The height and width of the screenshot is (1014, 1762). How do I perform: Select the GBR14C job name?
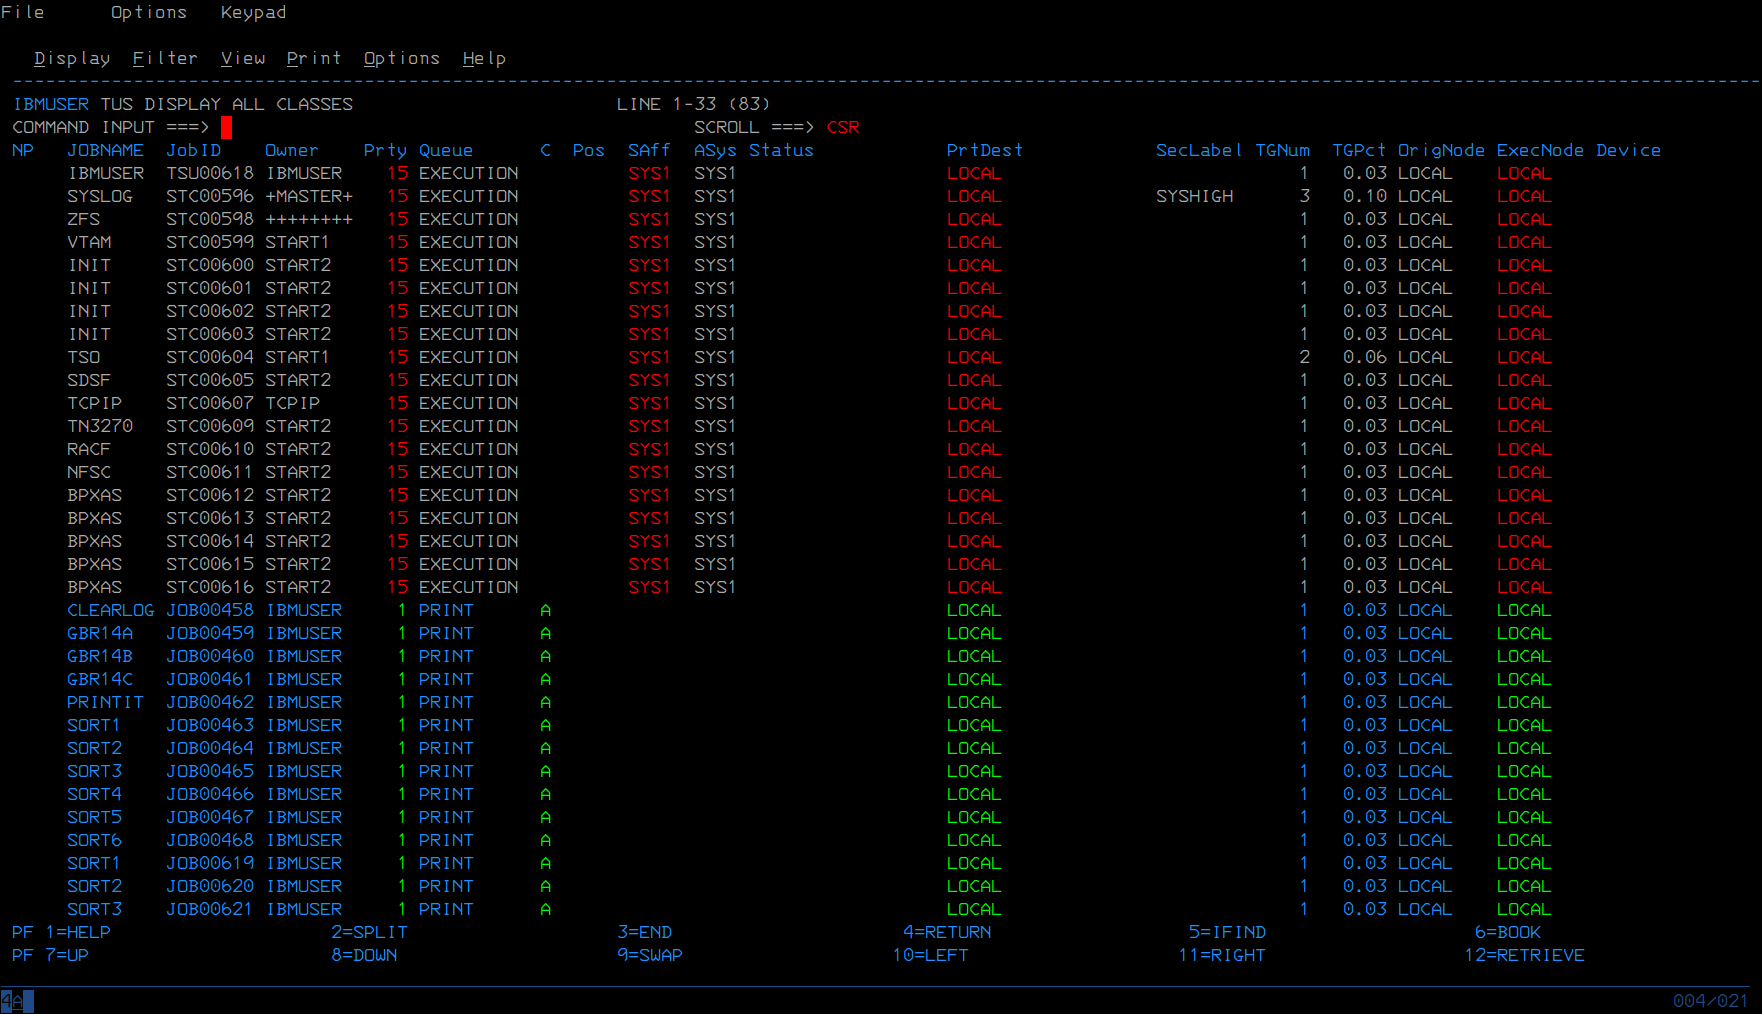click(99, 679)
